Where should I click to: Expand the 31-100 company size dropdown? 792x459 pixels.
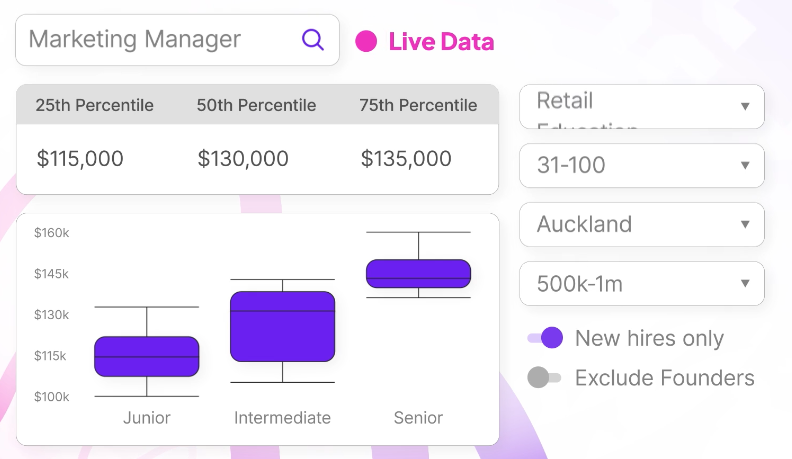641,165
